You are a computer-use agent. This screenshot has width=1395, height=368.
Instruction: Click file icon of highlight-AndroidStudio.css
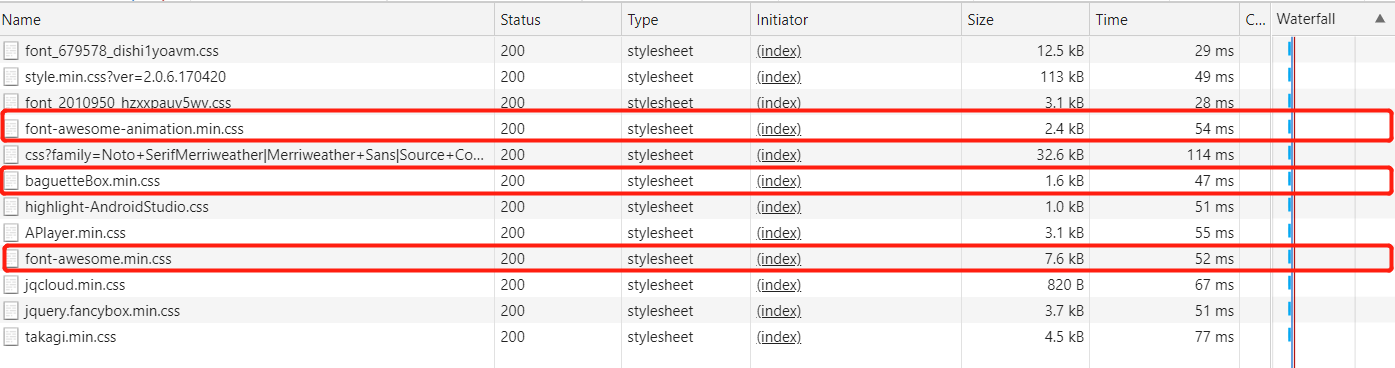(x=11, y=207)
